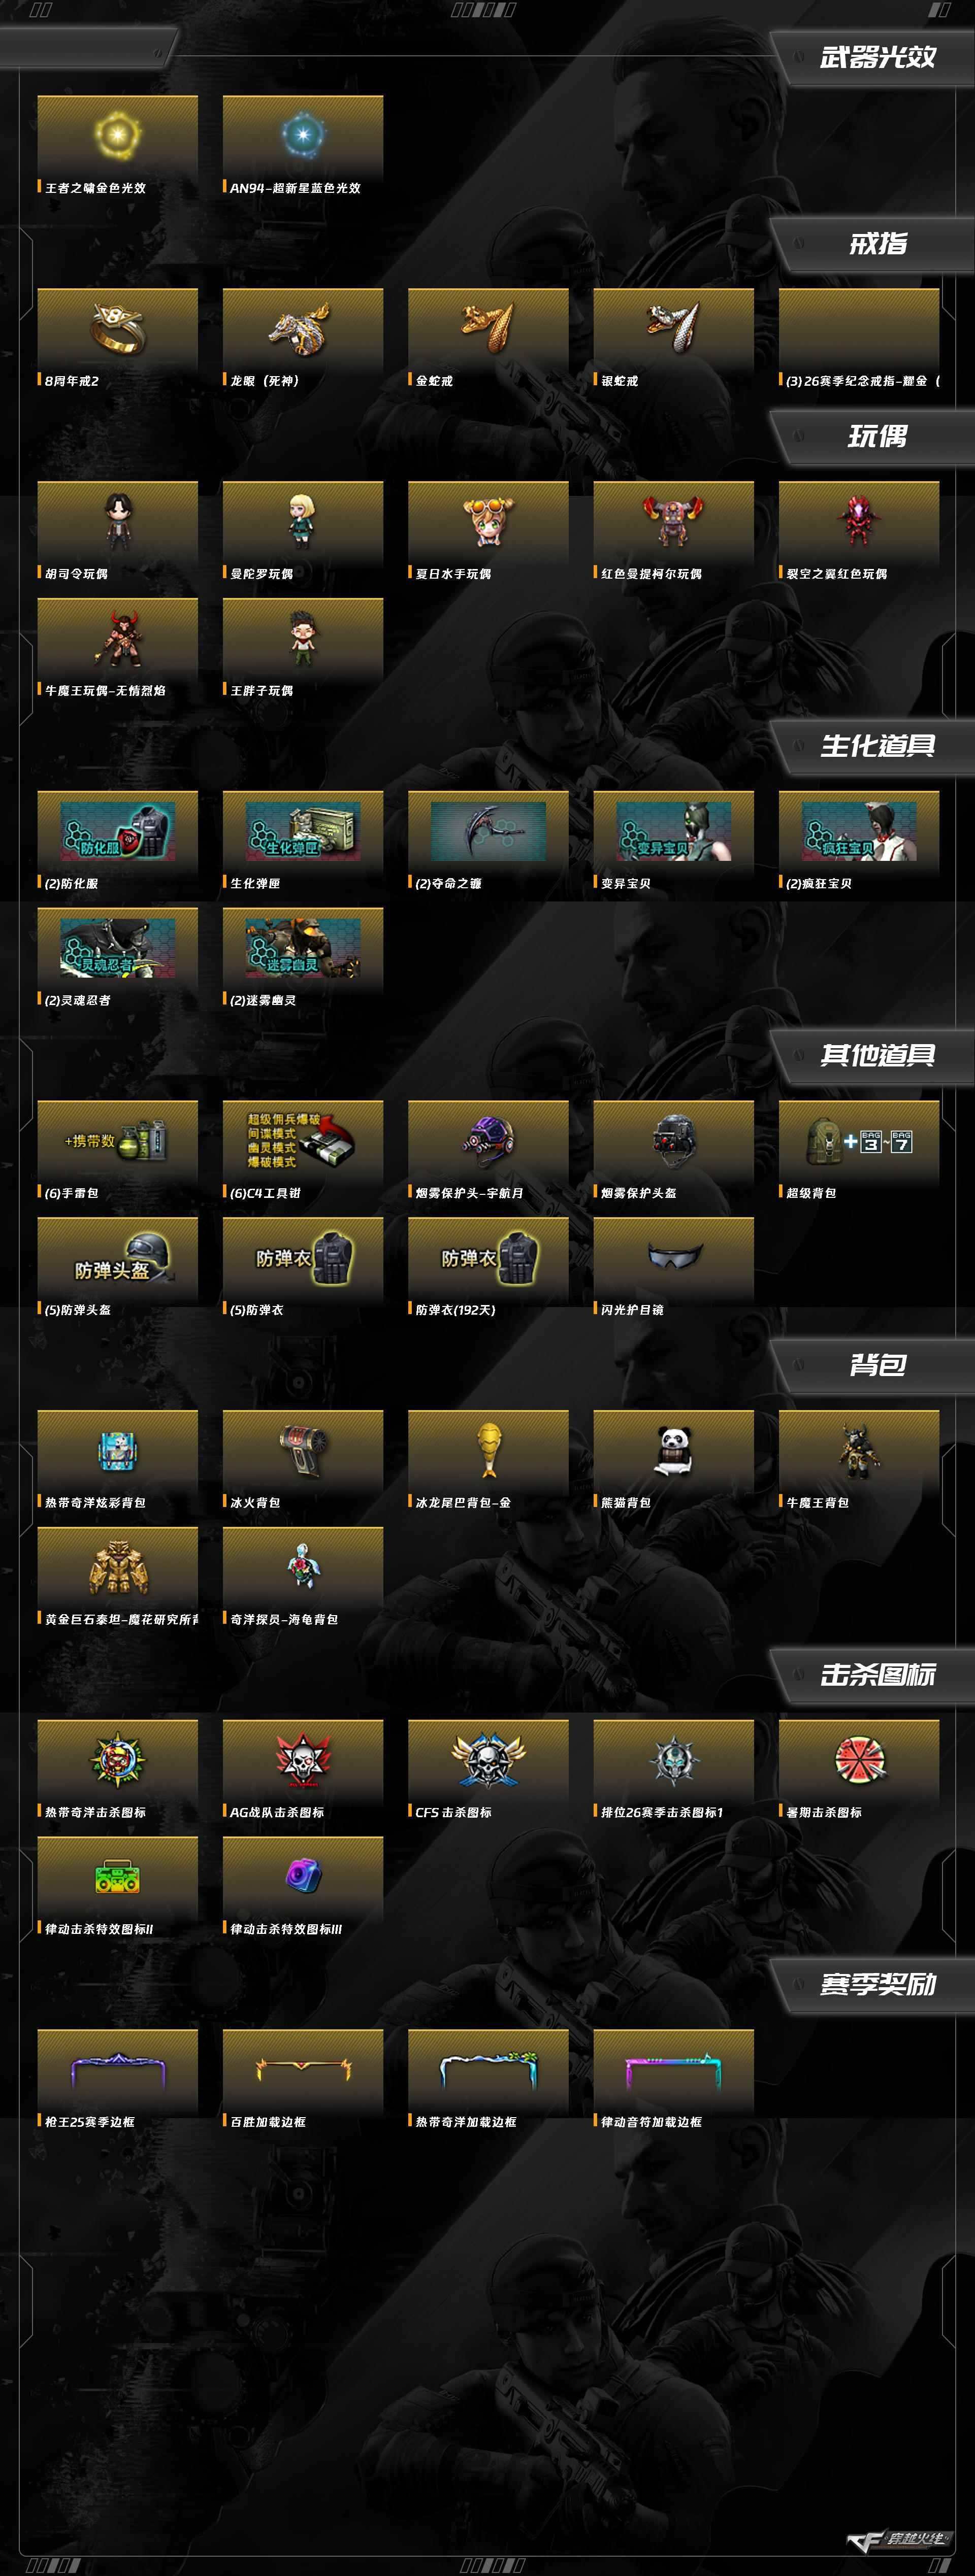
Task: Open the 夺命之镰 scythe item
Action: coord(488,831)
